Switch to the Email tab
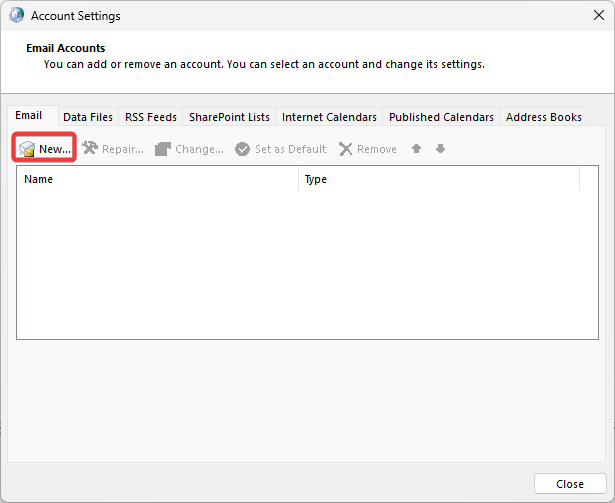Screen dimensions: 615x503 coord(29,116)
